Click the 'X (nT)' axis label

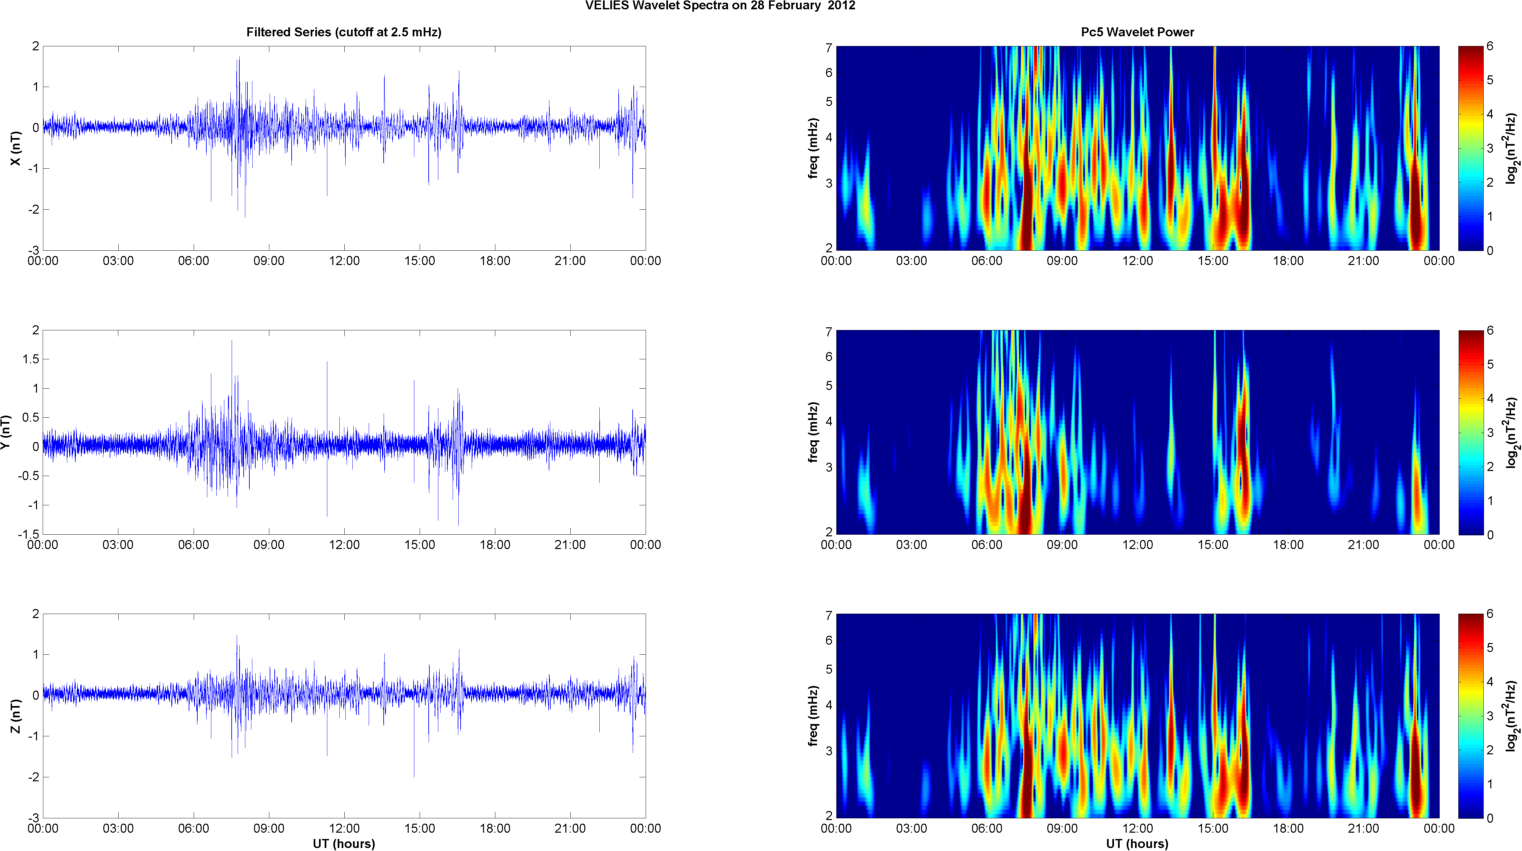(15, 148)
